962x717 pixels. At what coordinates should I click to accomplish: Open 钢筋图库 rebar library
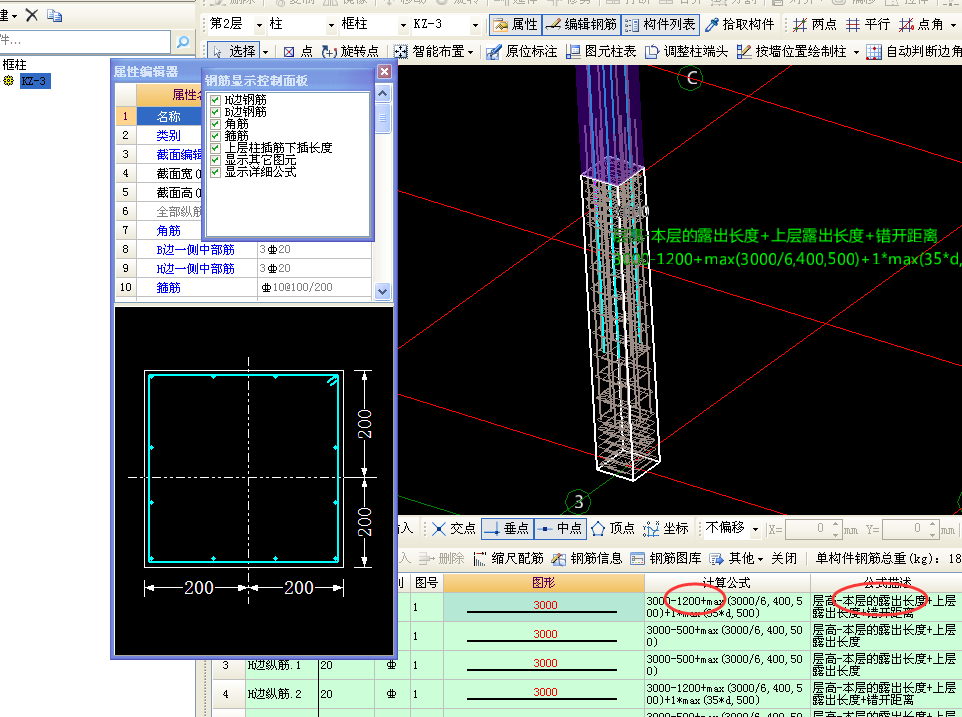click(x=666, y=559)
